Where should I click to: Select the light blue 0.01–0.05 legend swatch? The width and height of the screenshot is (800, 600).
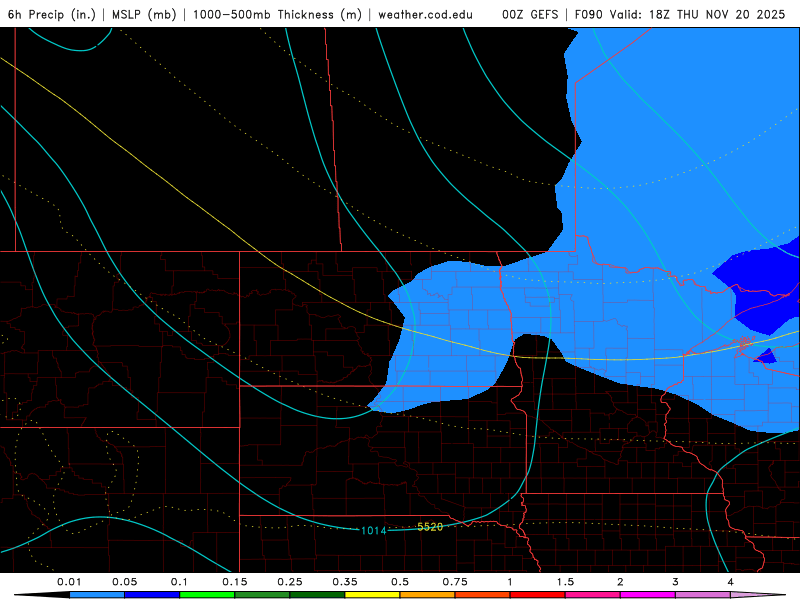(97, 595)
